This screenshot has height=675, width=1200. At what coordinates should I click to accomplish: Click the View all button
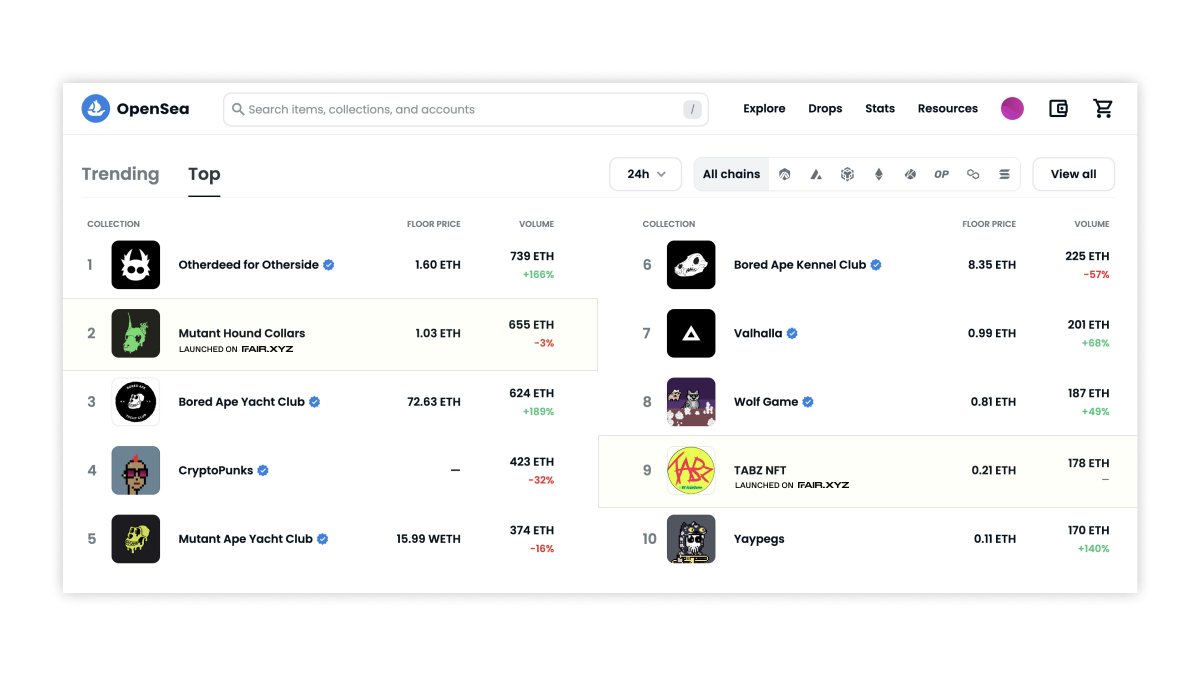coord(1073,174)
